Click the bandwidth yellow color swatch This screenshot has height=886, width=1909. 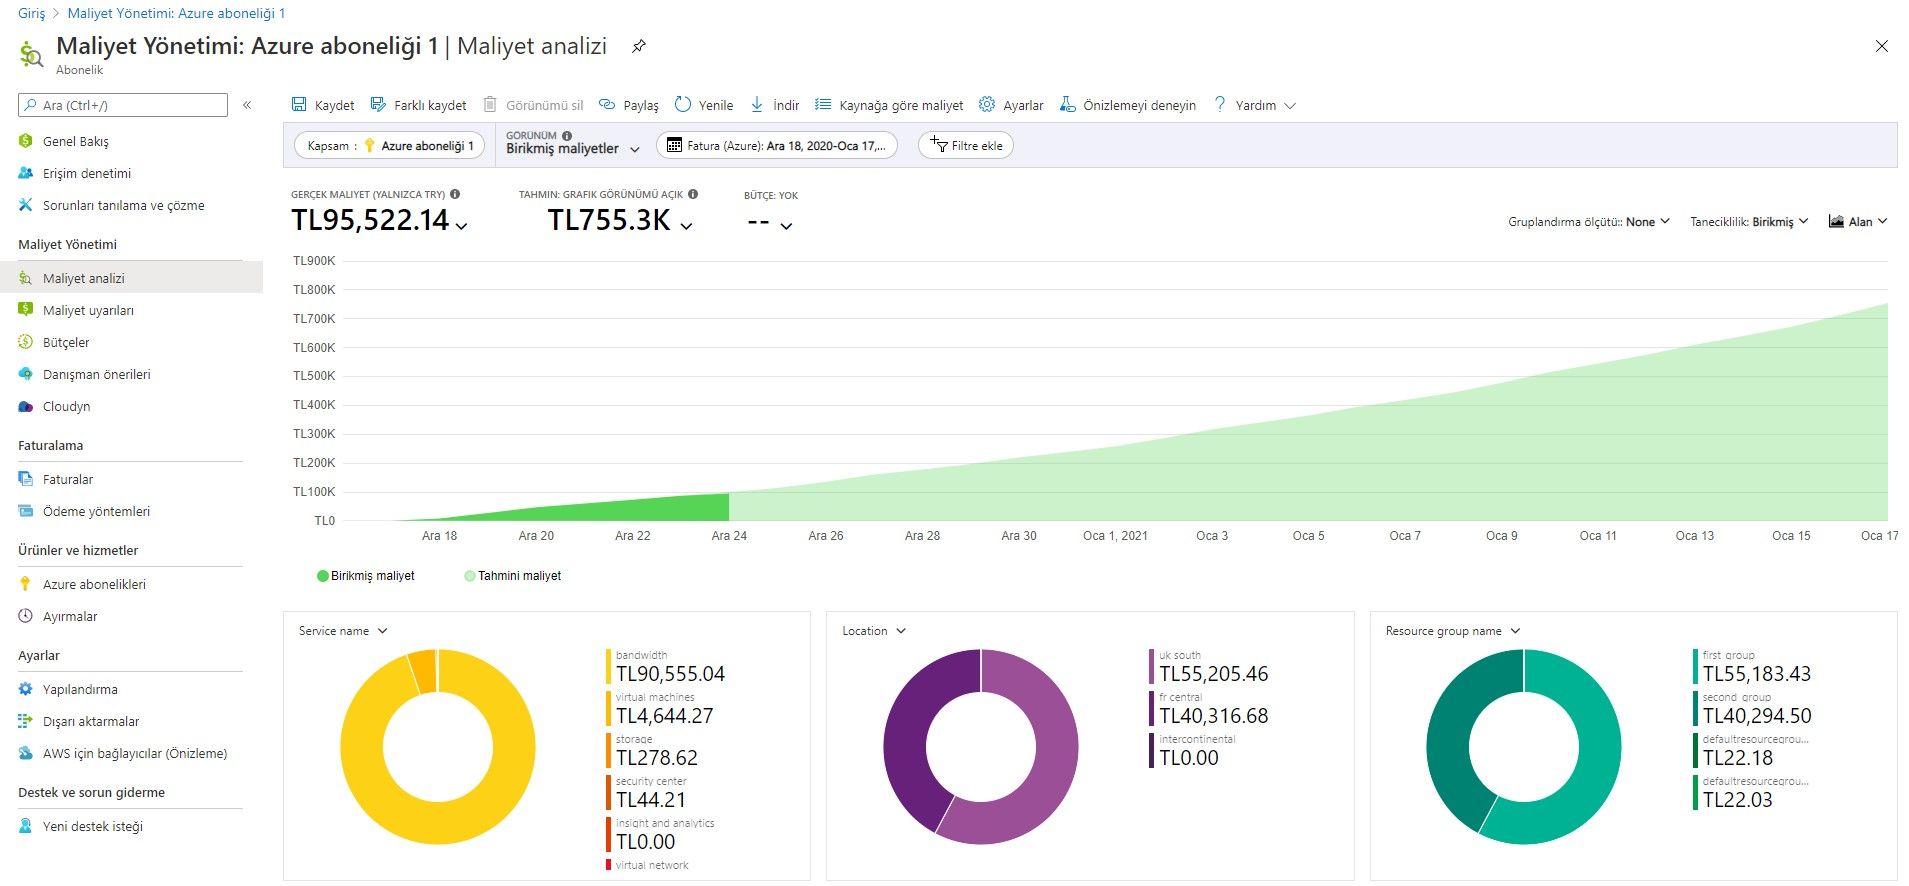[608, 667]
